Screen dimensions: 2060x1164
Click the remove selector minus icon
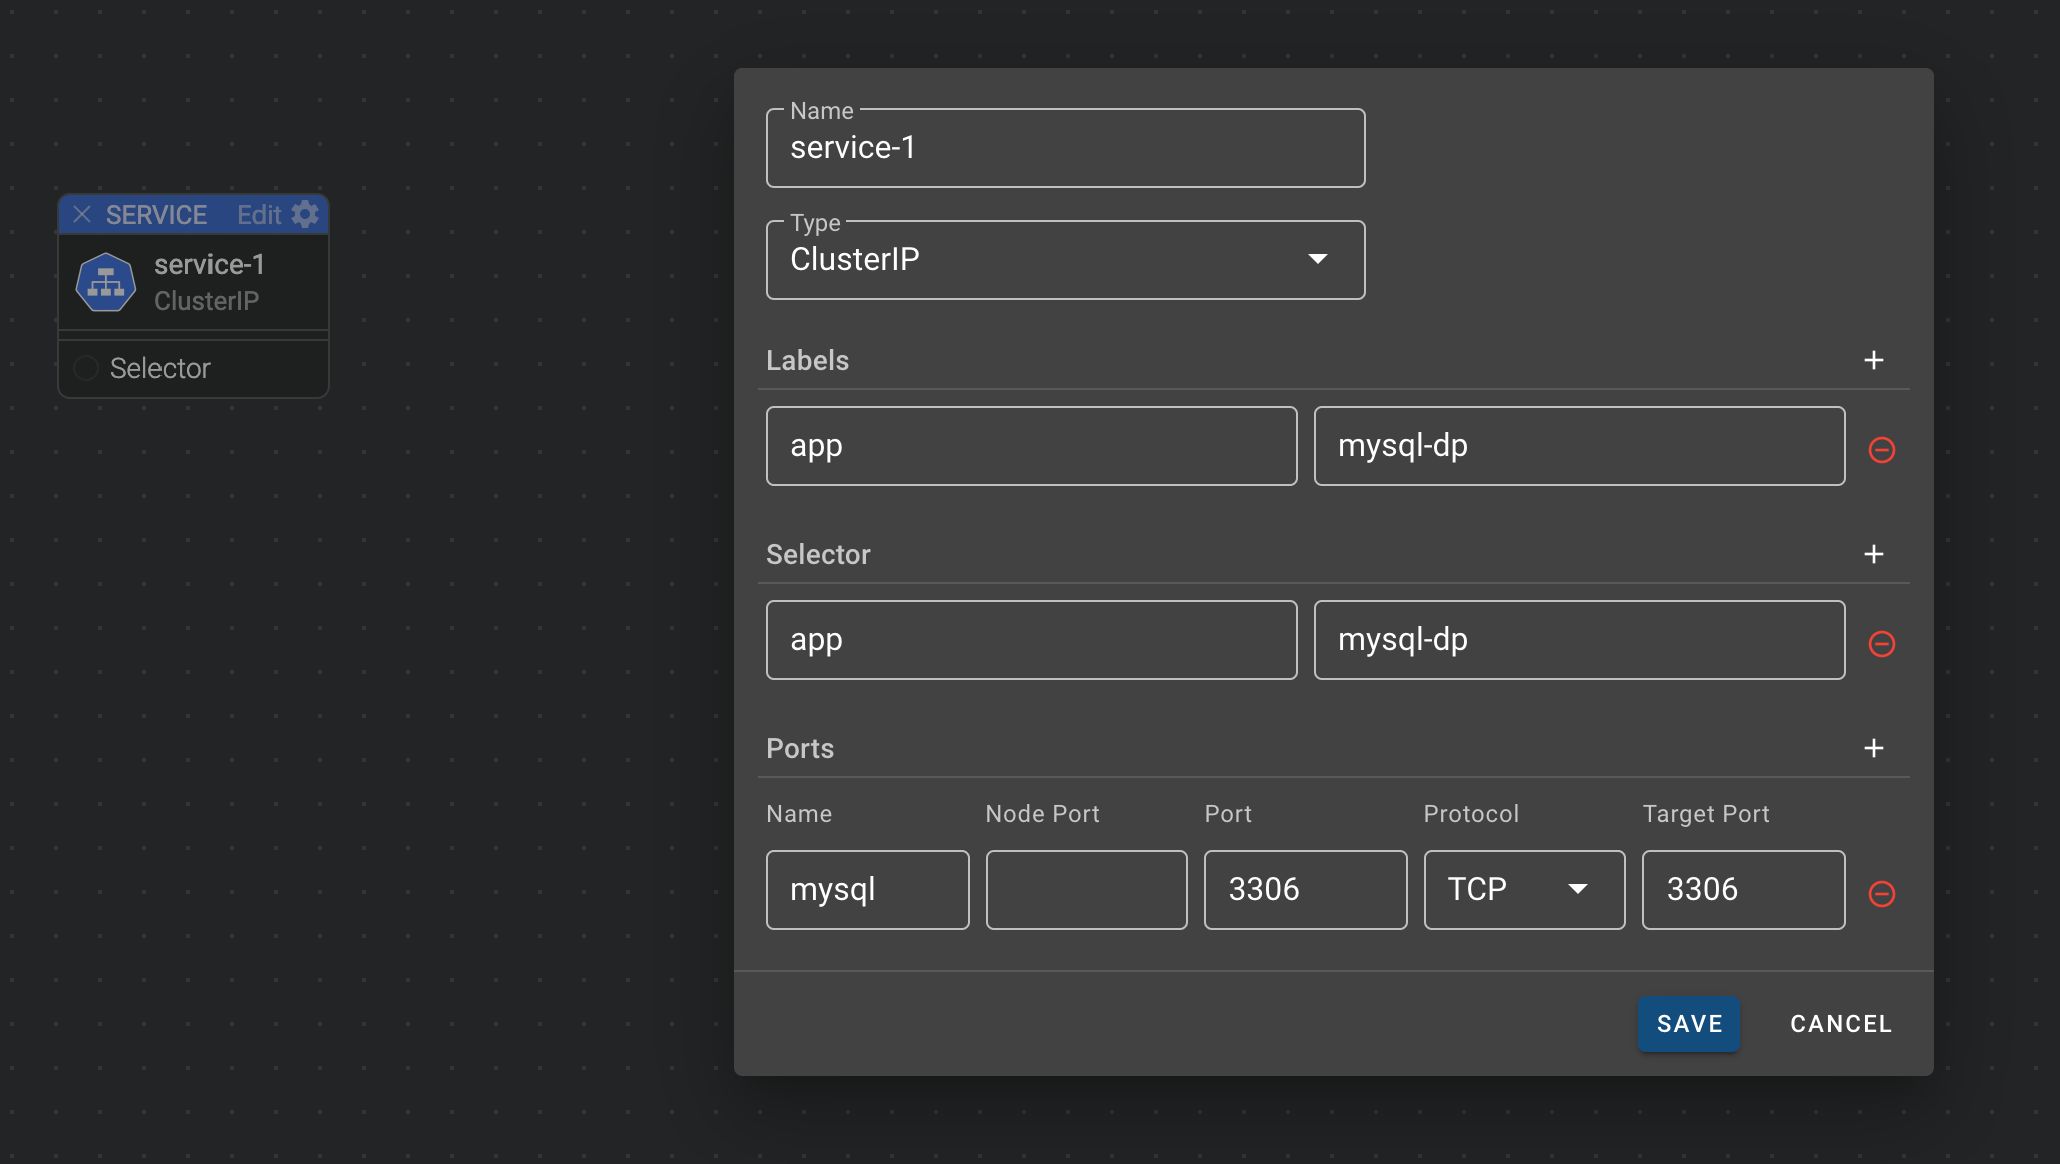(1883, 644)
